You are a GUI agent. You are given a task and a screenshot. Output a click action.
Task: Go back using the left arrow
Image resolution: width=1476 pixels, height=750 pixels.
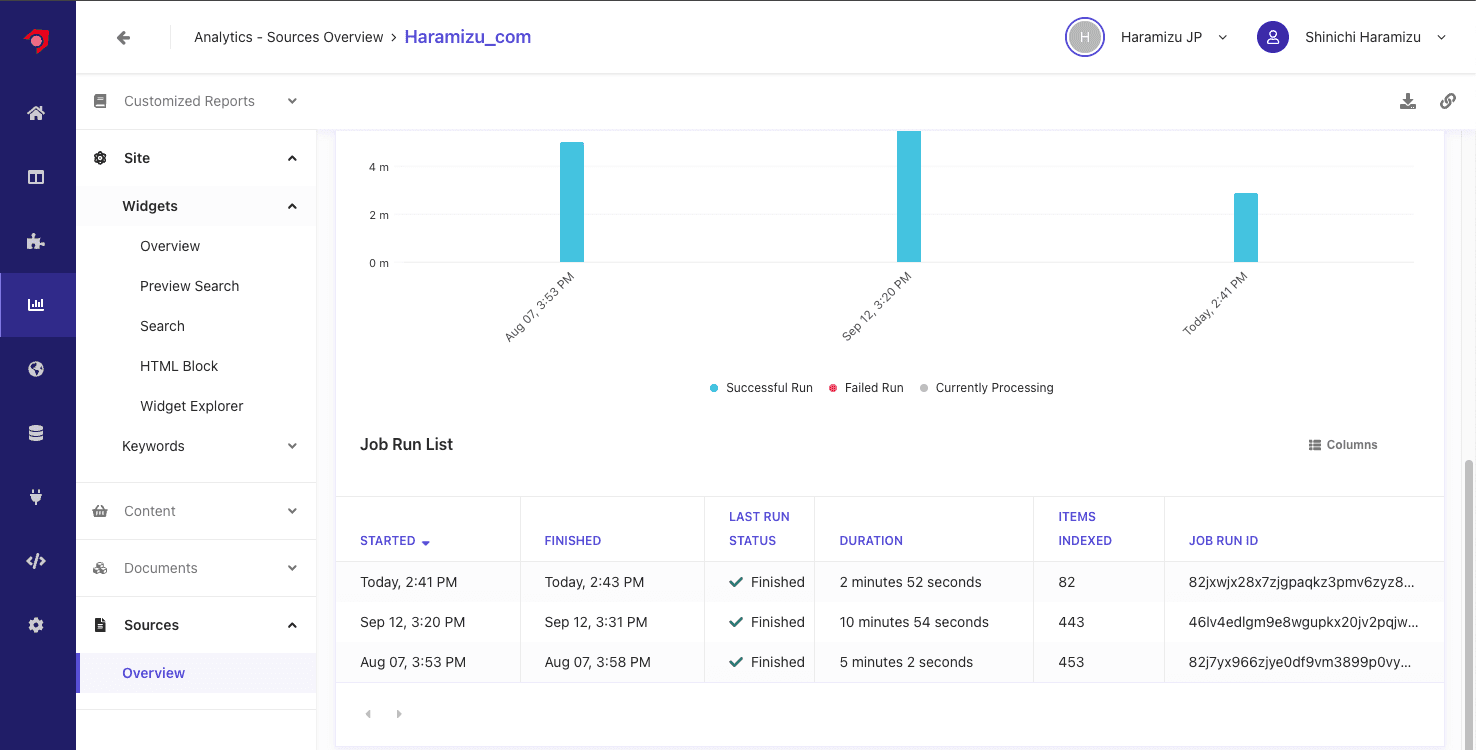123,37
